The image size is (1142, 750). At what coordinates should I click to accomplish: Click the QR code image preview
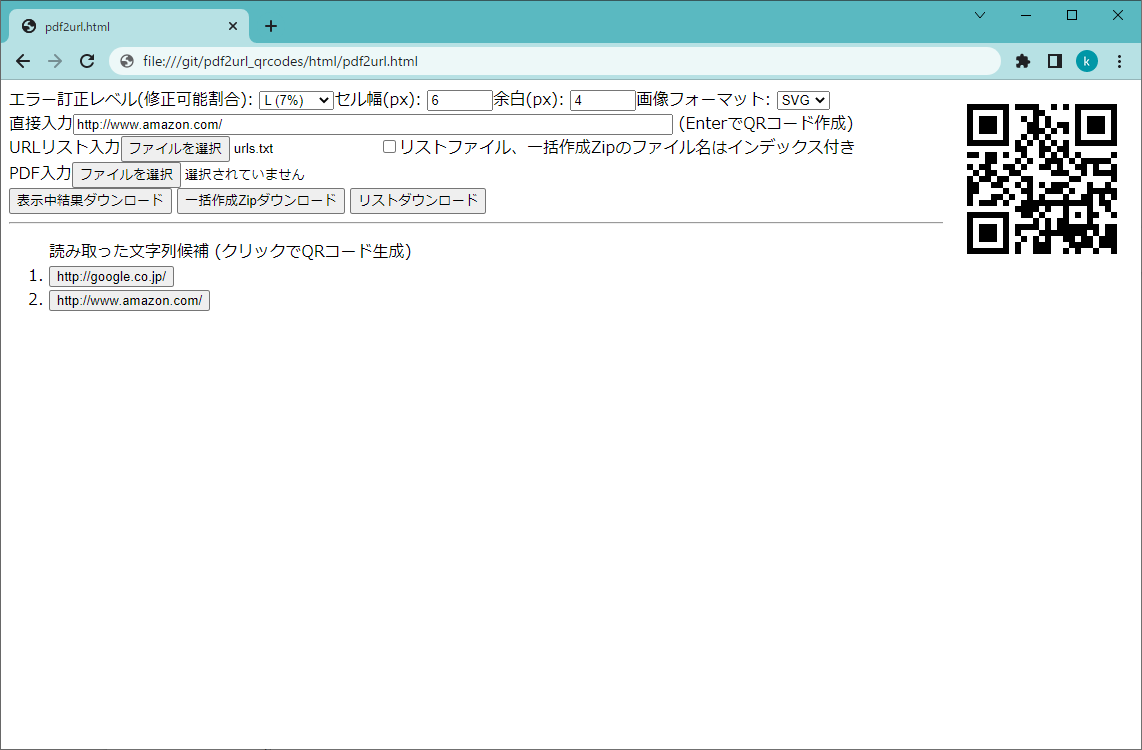pos(1041,179)
